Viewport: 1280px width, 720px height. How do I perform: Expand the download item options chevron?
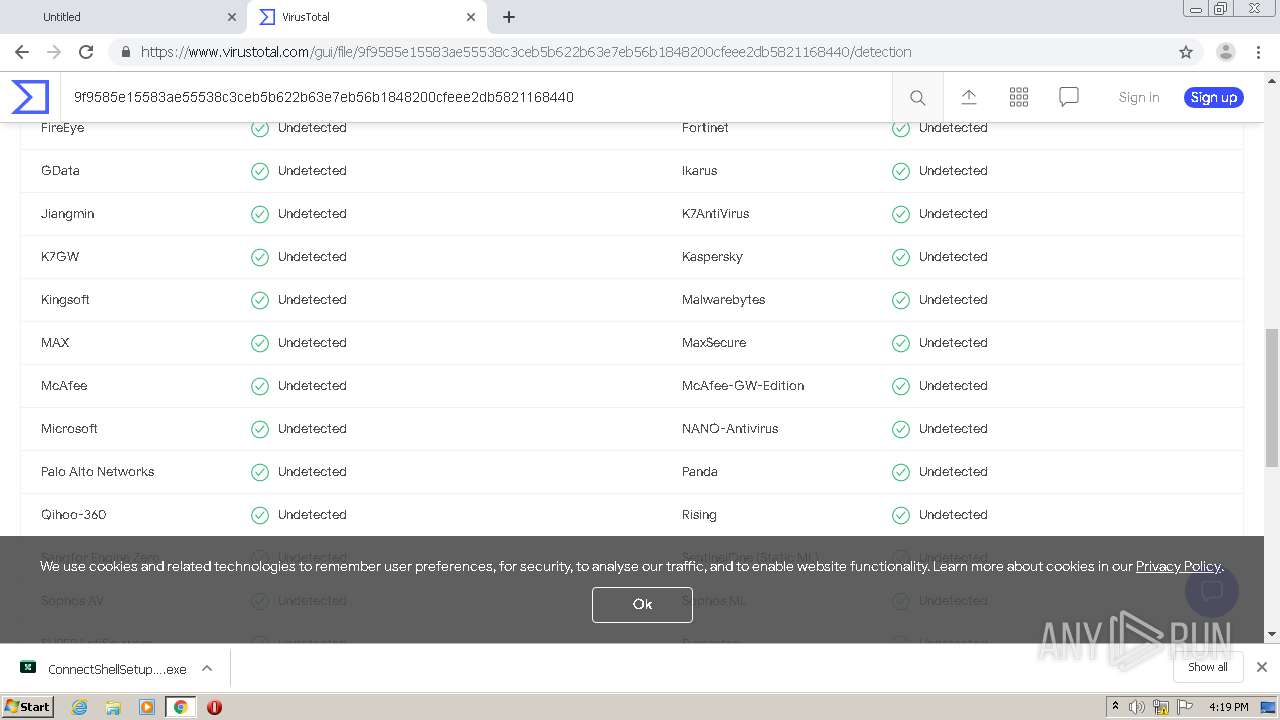207,668
